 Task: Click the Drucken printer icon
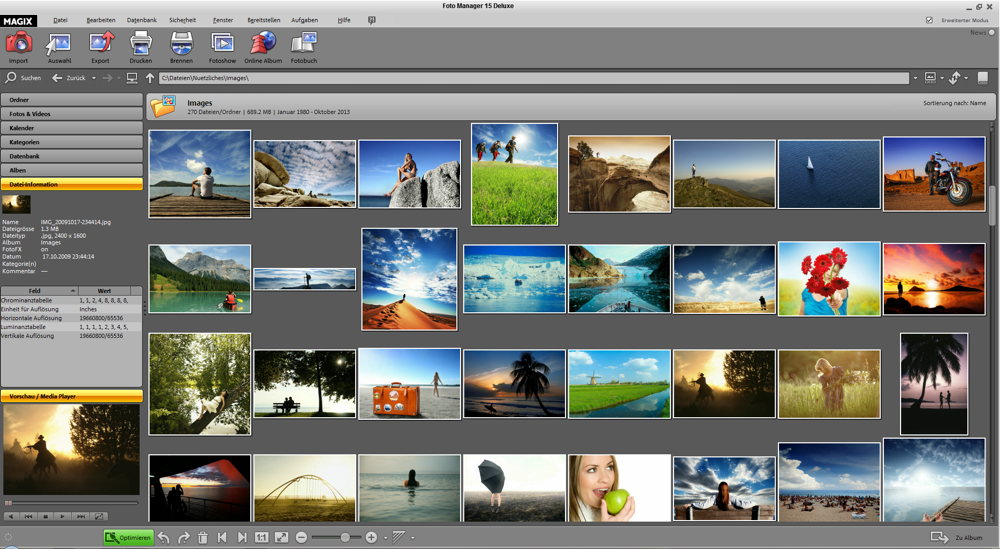(141, 43)
